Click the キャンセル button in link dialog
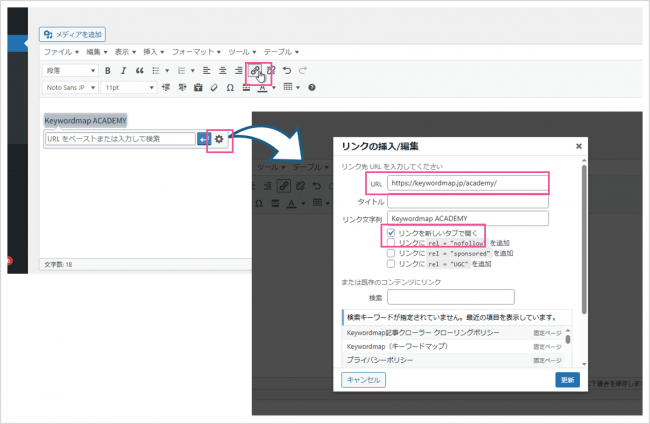Image resolution: width=650 pixels, height=424 pixels. pos(364,380)
